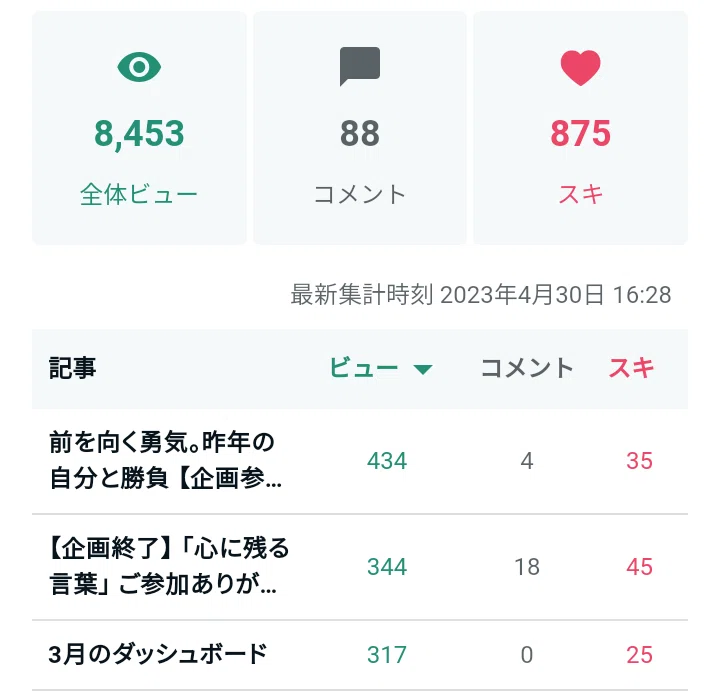720x693 pixels.
Task: Open the 全体ビュー summary card label
Action: tap(139, 194)
